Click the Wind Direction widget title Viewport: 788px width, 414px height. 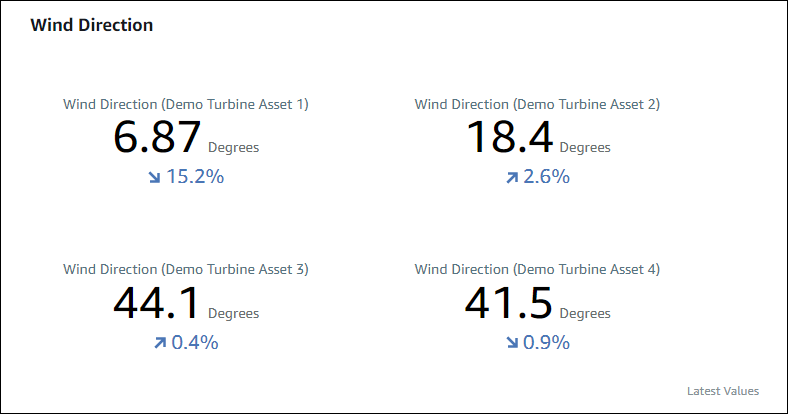click(x=92, y=26)
